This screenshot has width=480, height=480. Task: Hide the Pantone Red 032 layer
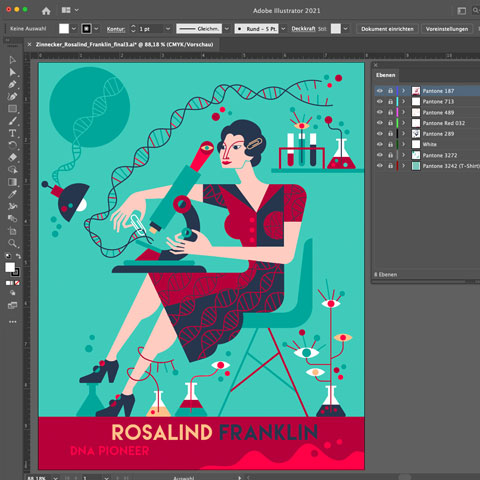pos(380,123)
